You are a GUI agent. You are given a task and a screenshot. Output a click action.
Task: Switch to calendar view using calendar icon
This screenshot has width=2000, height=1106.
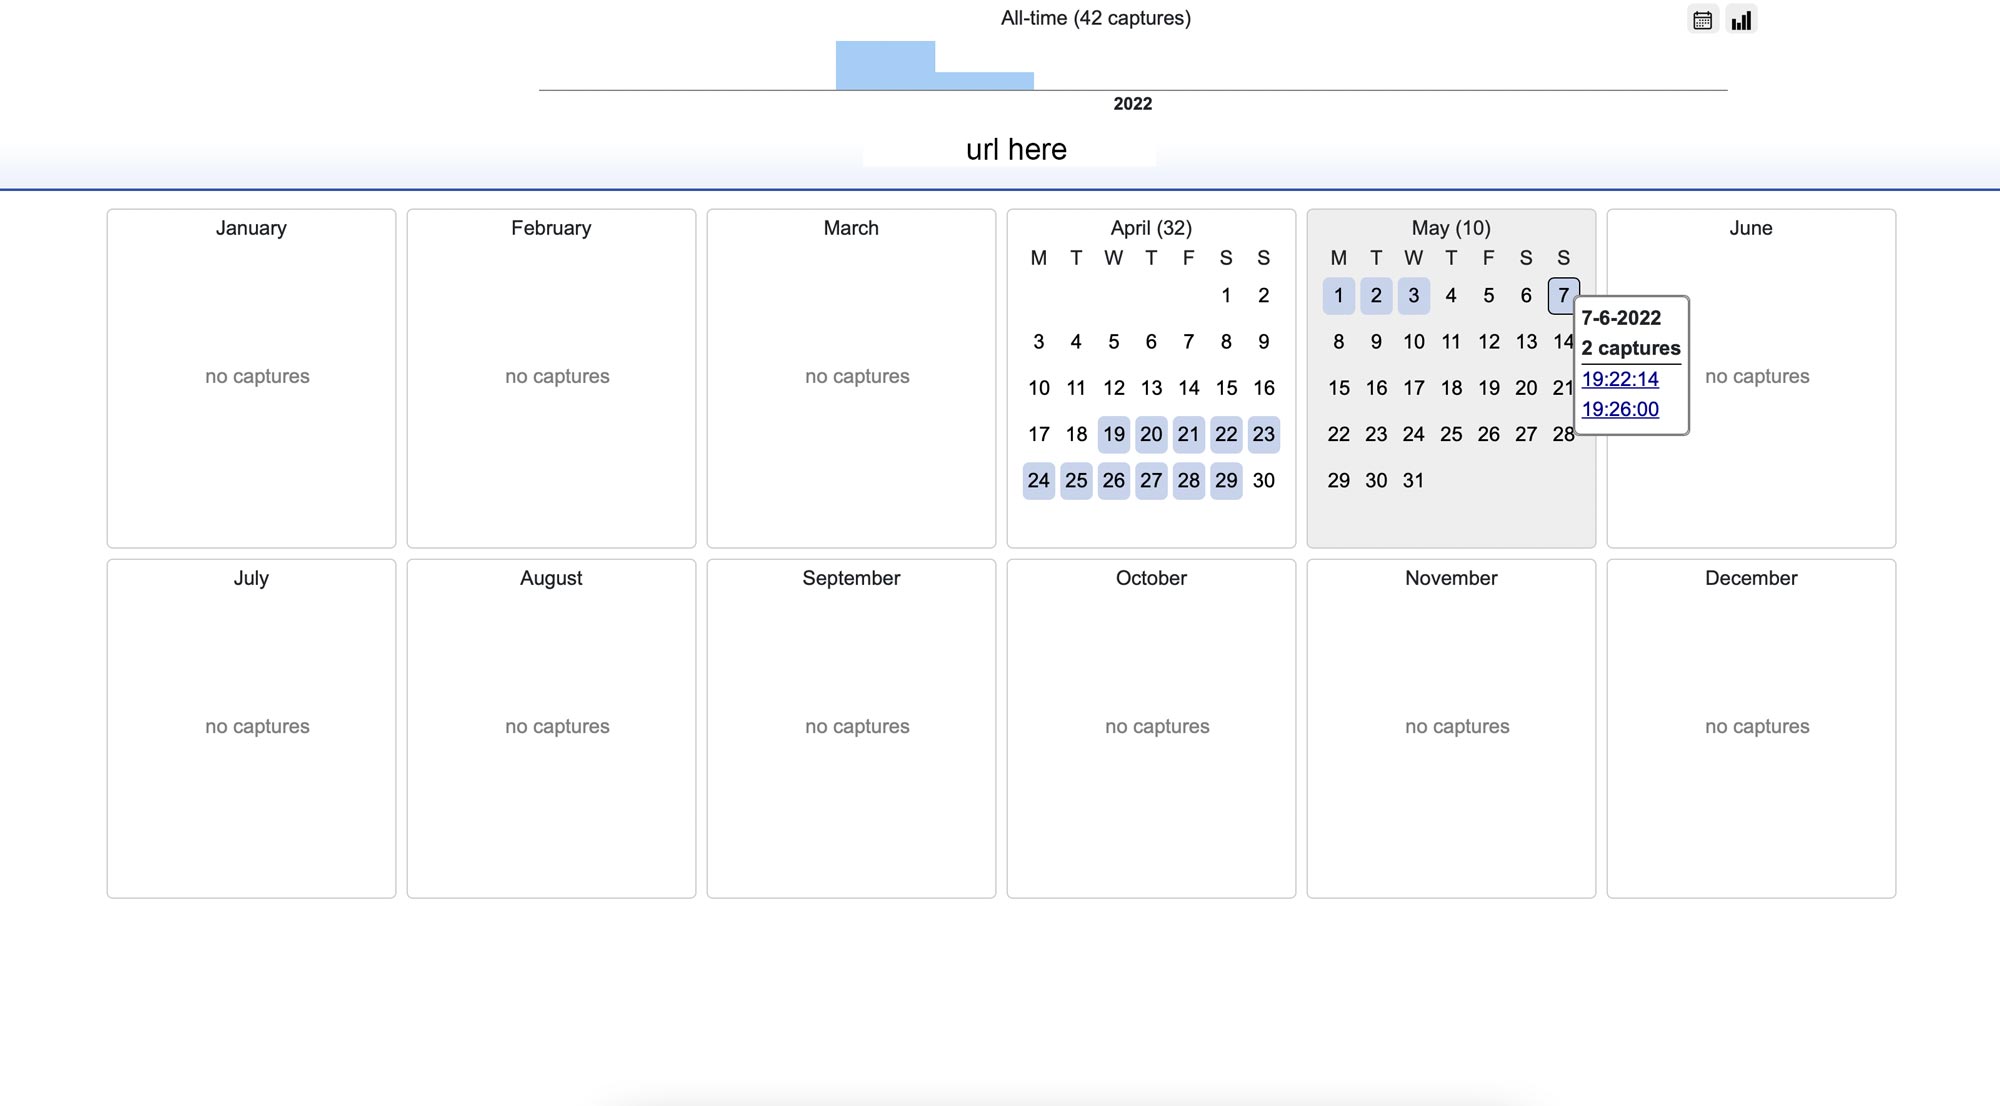tap(1703, 19)
